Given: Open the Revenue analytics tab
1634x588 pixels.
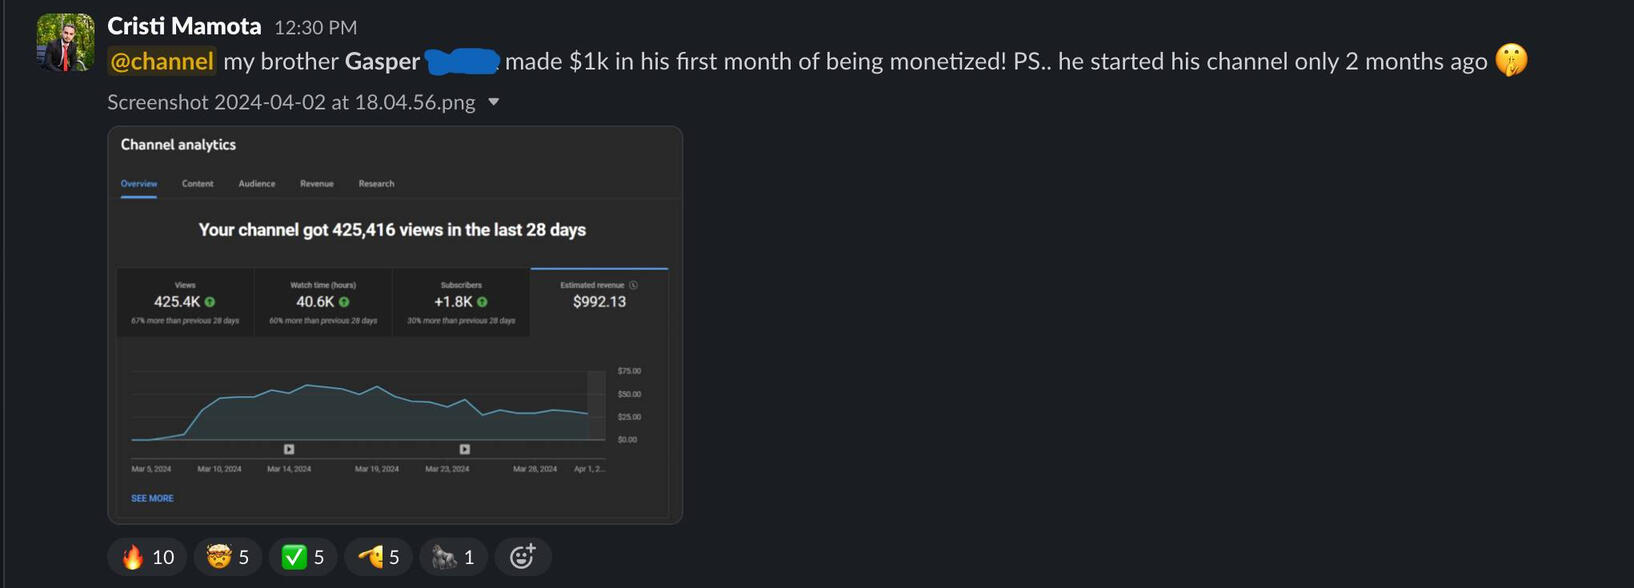Looking at the screenshot, I should (317, 184).
